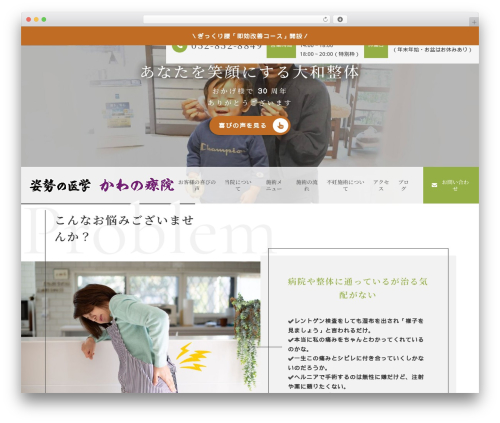Click the あなたを笑顔にする大和整体 hero headline
Screen dimensions: 500x423
click(x=250, y=72)
